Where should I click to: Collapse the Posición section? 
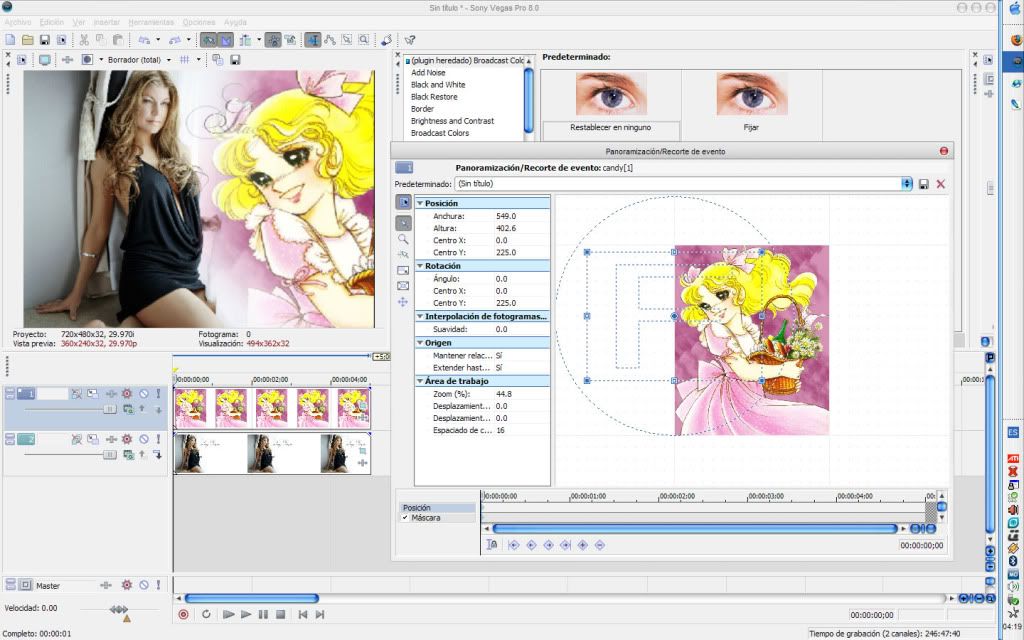420,203
